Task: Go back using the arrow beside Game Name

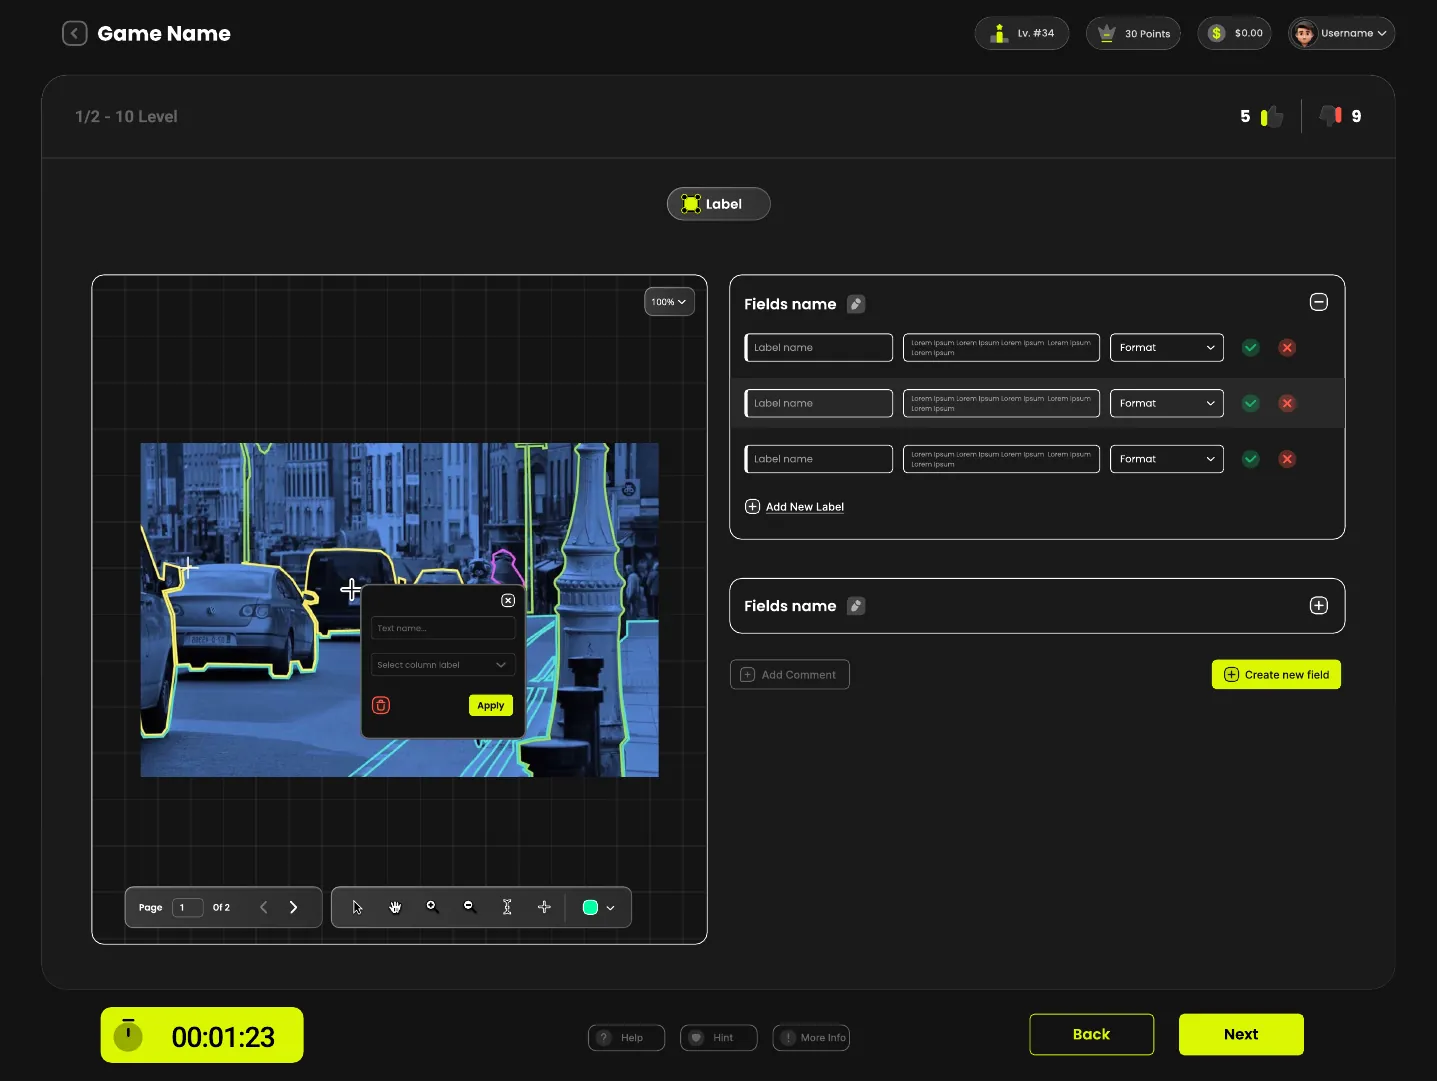Action: [x=75, y=34]
